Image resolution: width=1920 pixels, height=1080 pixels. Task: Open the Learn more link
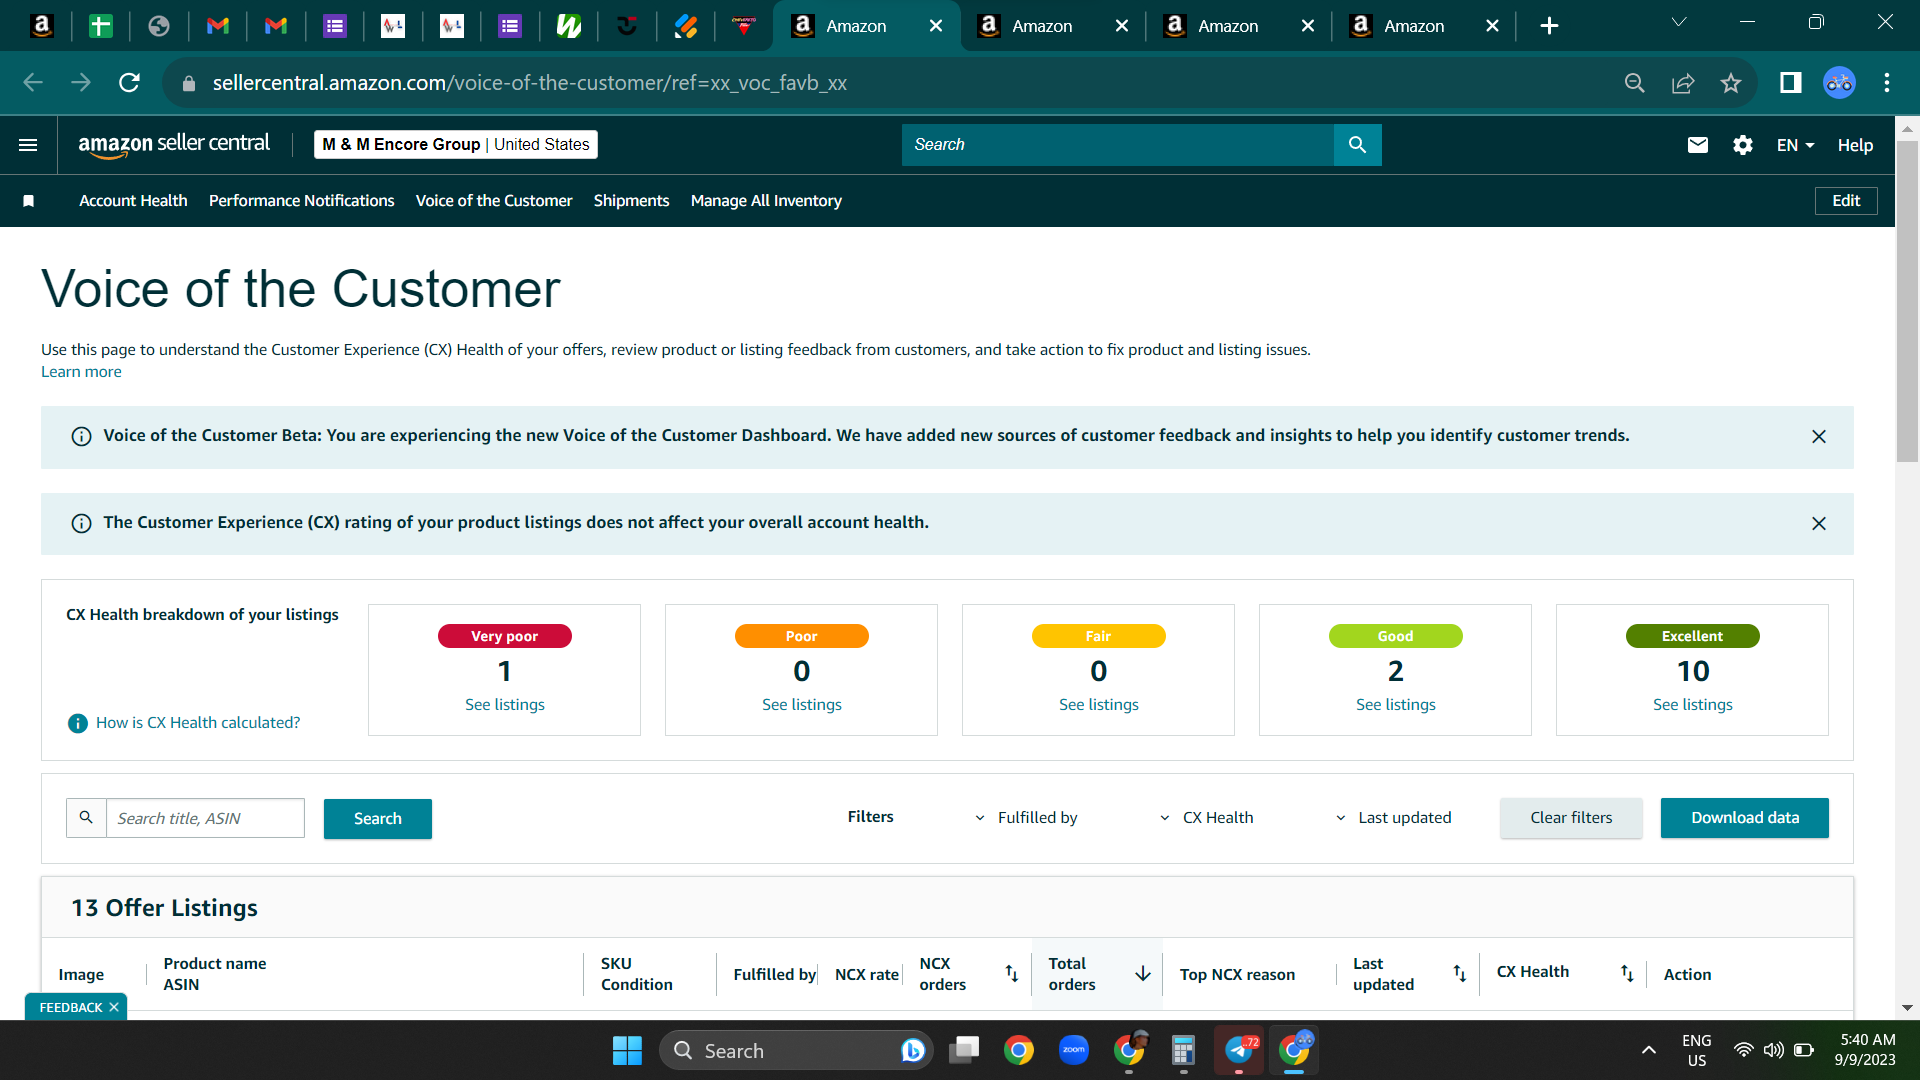[81, 372]
